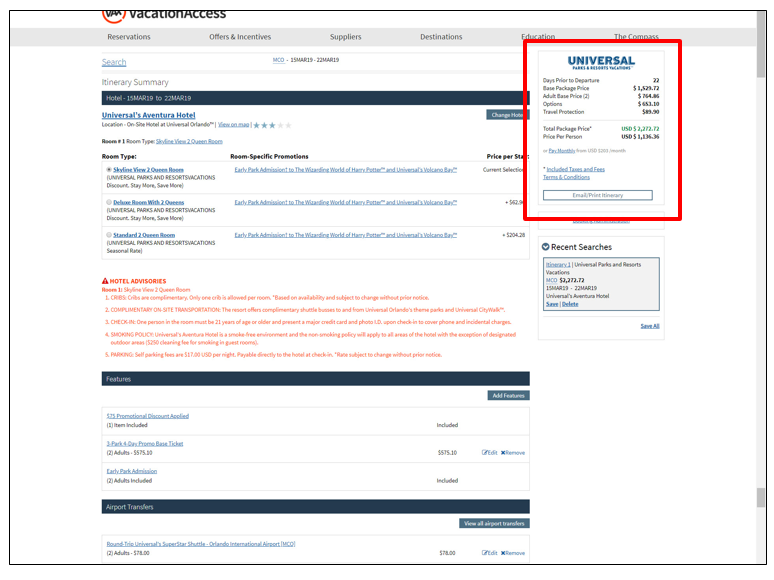774x580 pixels.
Task: Open Early Park Admission promotion for Deluxe room
Action: click(346, 202)
